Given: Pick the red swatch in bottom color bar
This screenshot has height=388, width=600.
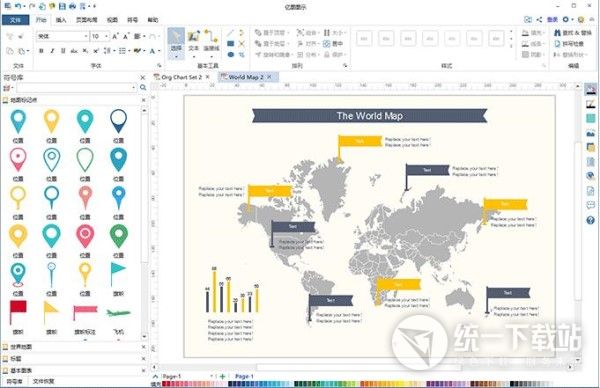Looking at the screenshot, I should coord(165,384).
